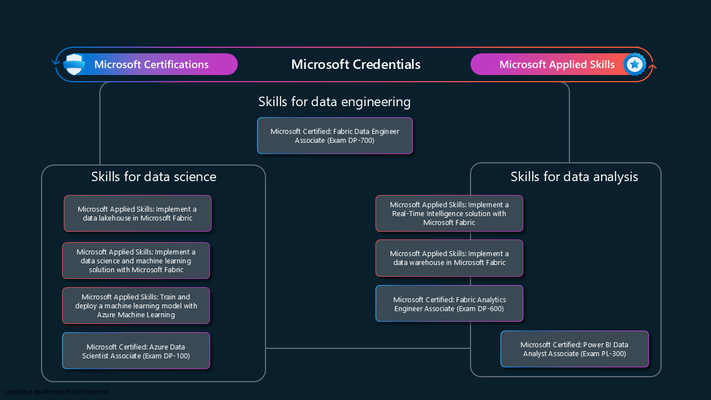Click the blue arrow at banner's left end
The width and height of the screenshot is (711, 400).
[x=56, y=61]
